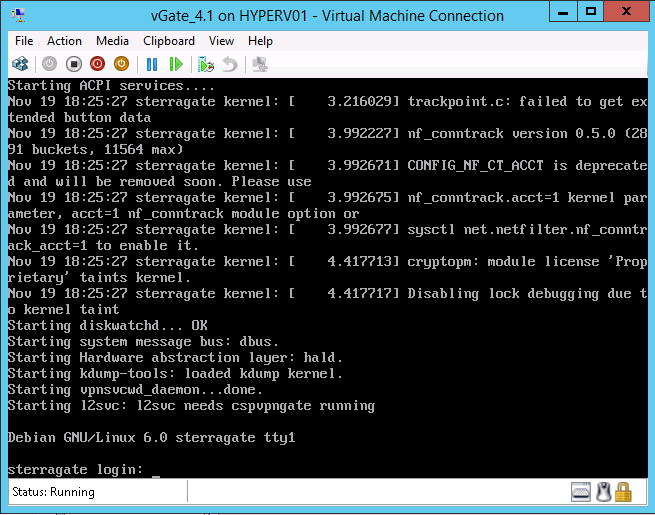
Task: Open the Action menu
Action: 64,41
